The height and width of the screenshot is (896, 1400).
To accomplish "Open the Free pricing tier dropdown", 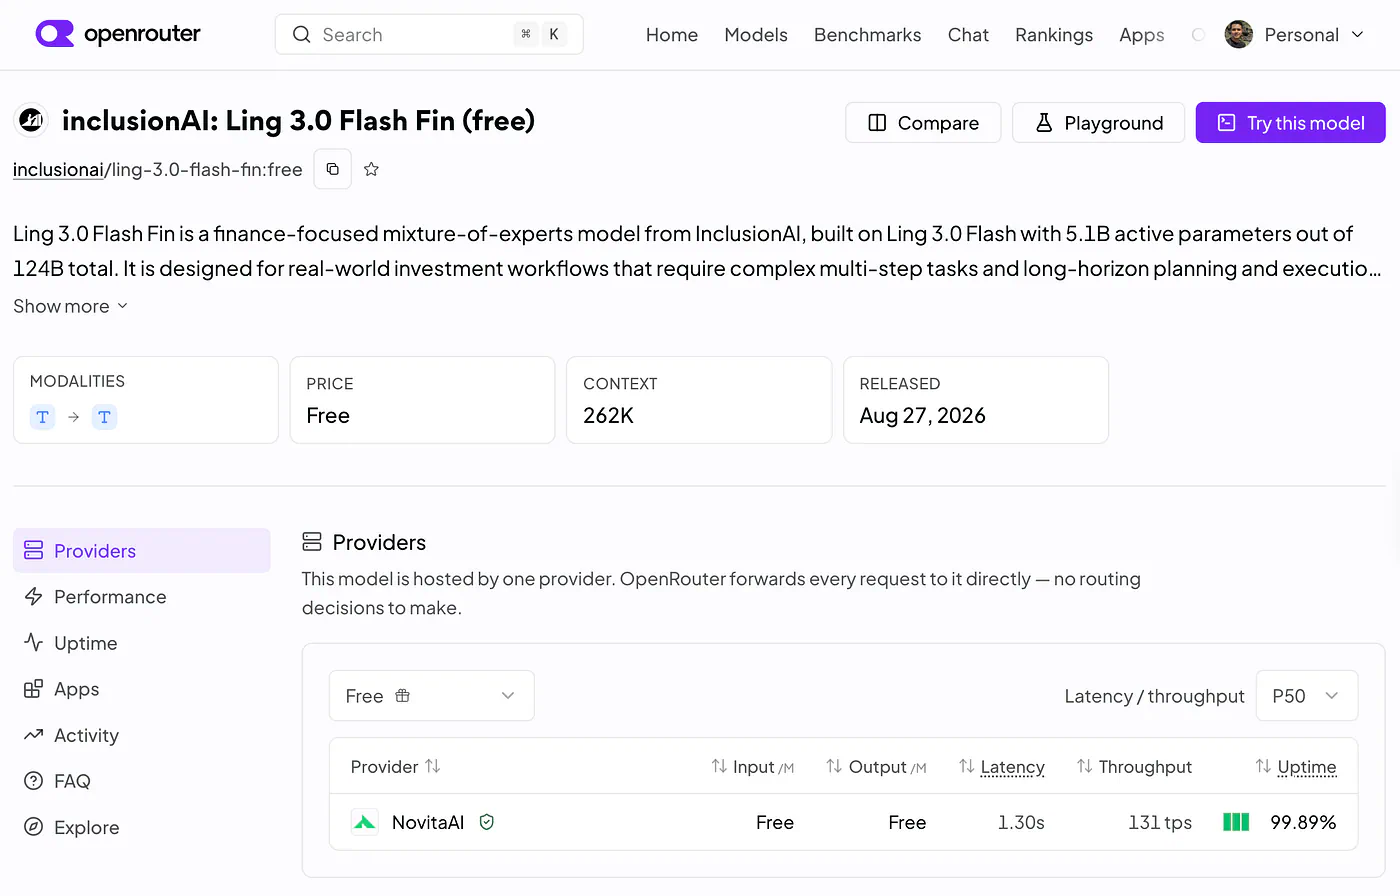I will [x=432, y=696].
